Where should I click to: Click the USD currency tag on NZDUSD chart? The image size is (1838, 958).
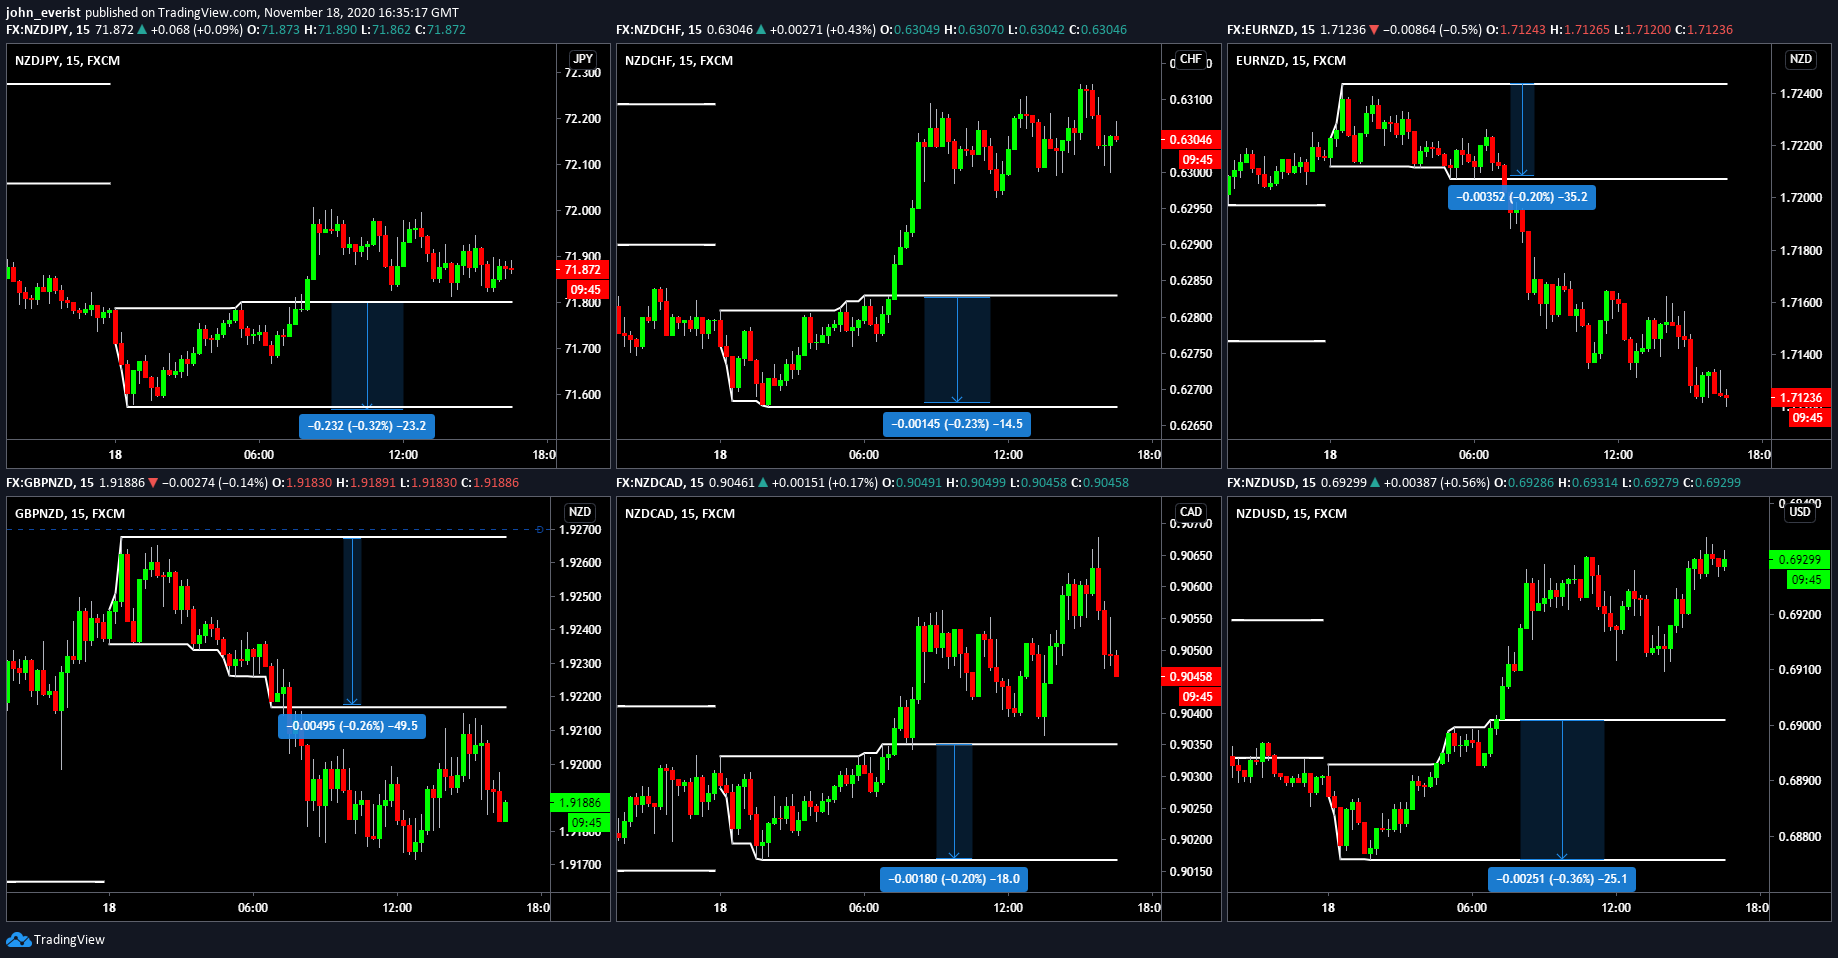click(1800, 512)
